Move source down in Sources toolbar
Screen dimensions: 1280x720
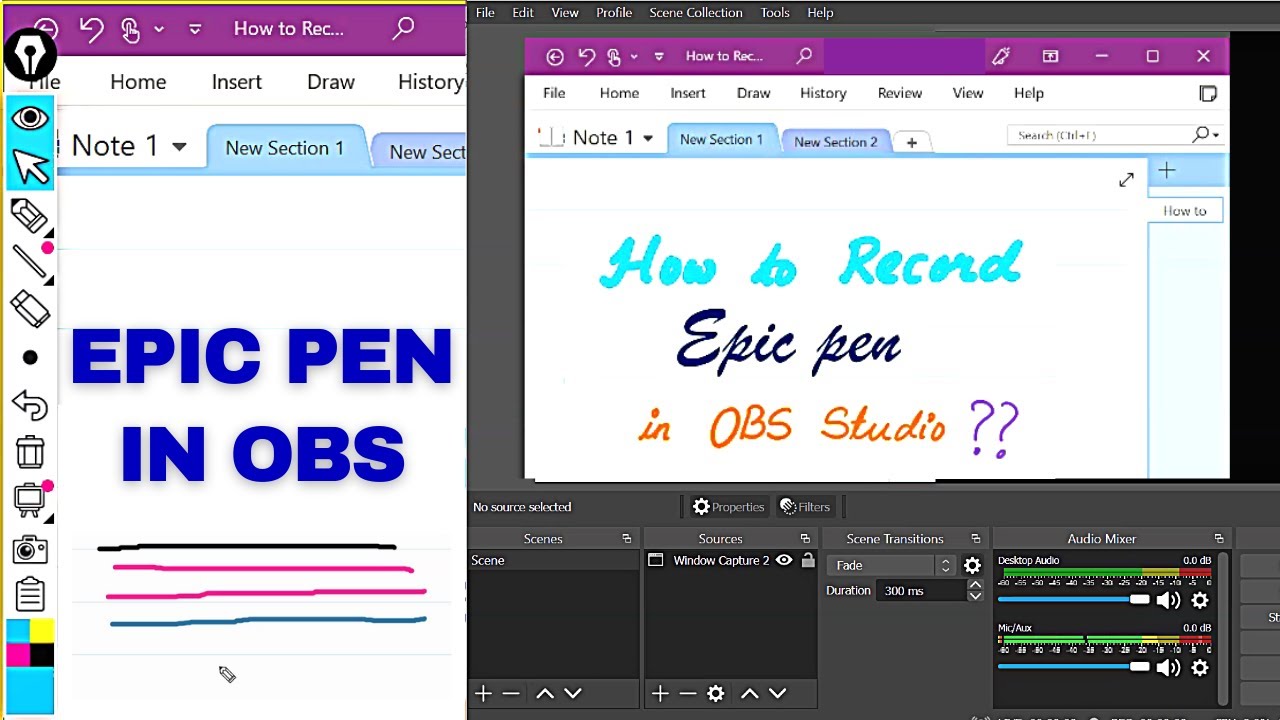pyautogui.click(x=777, y=693)
